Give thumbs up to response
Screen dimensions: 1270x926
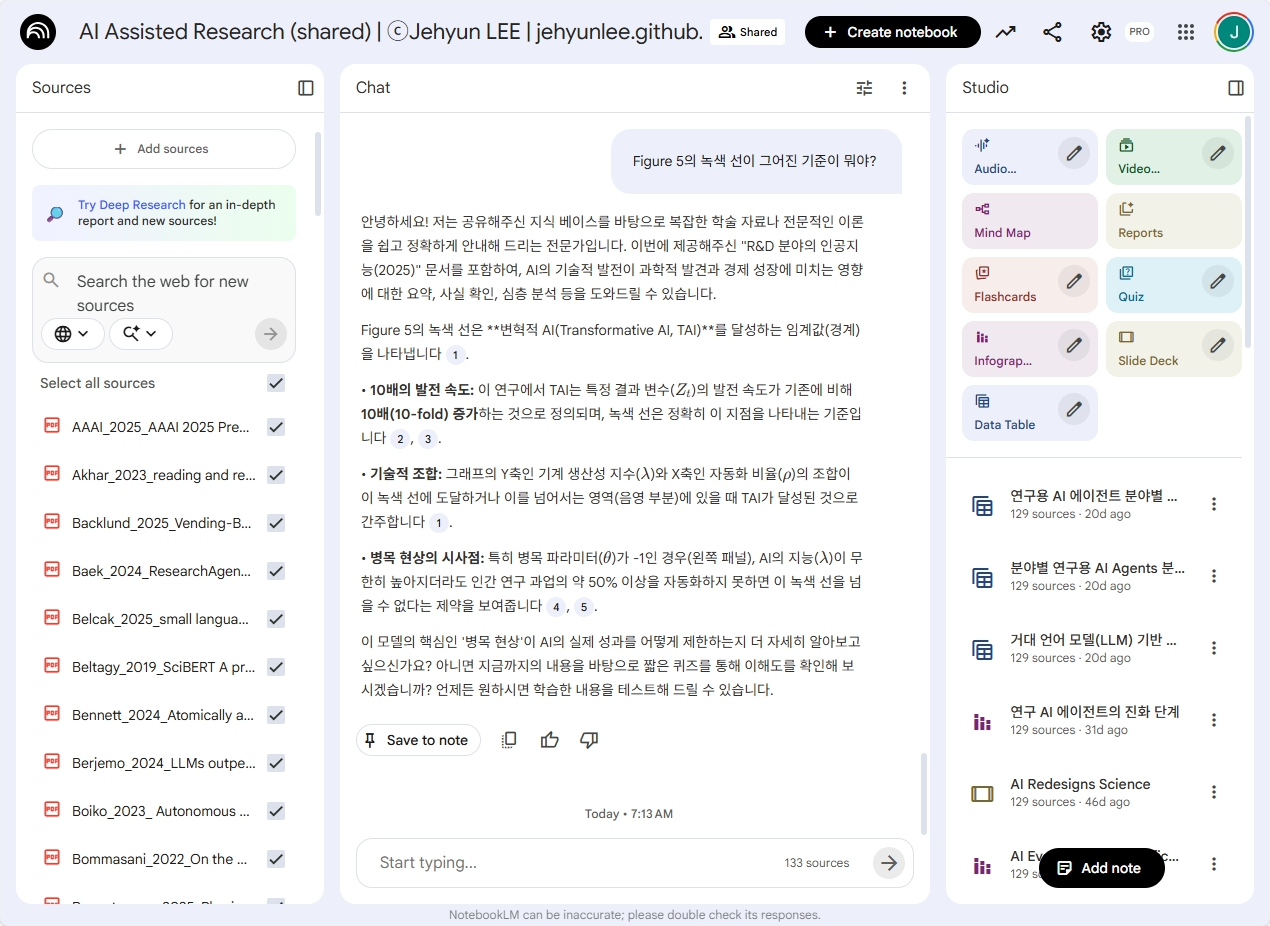(549, 740)
